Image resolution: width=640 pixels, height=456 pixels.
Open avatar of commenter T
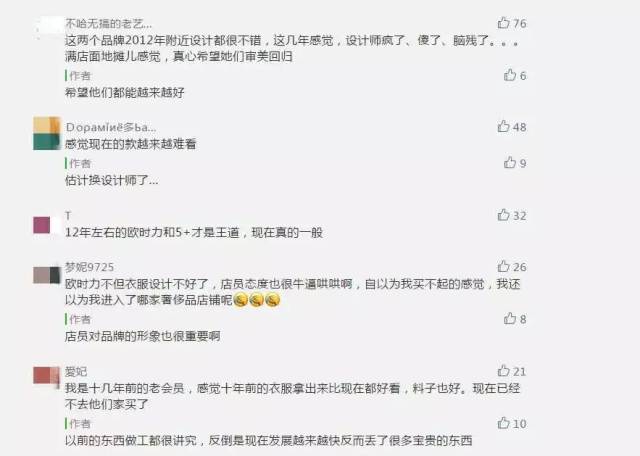pyautogui.click(x=47, y=225)
